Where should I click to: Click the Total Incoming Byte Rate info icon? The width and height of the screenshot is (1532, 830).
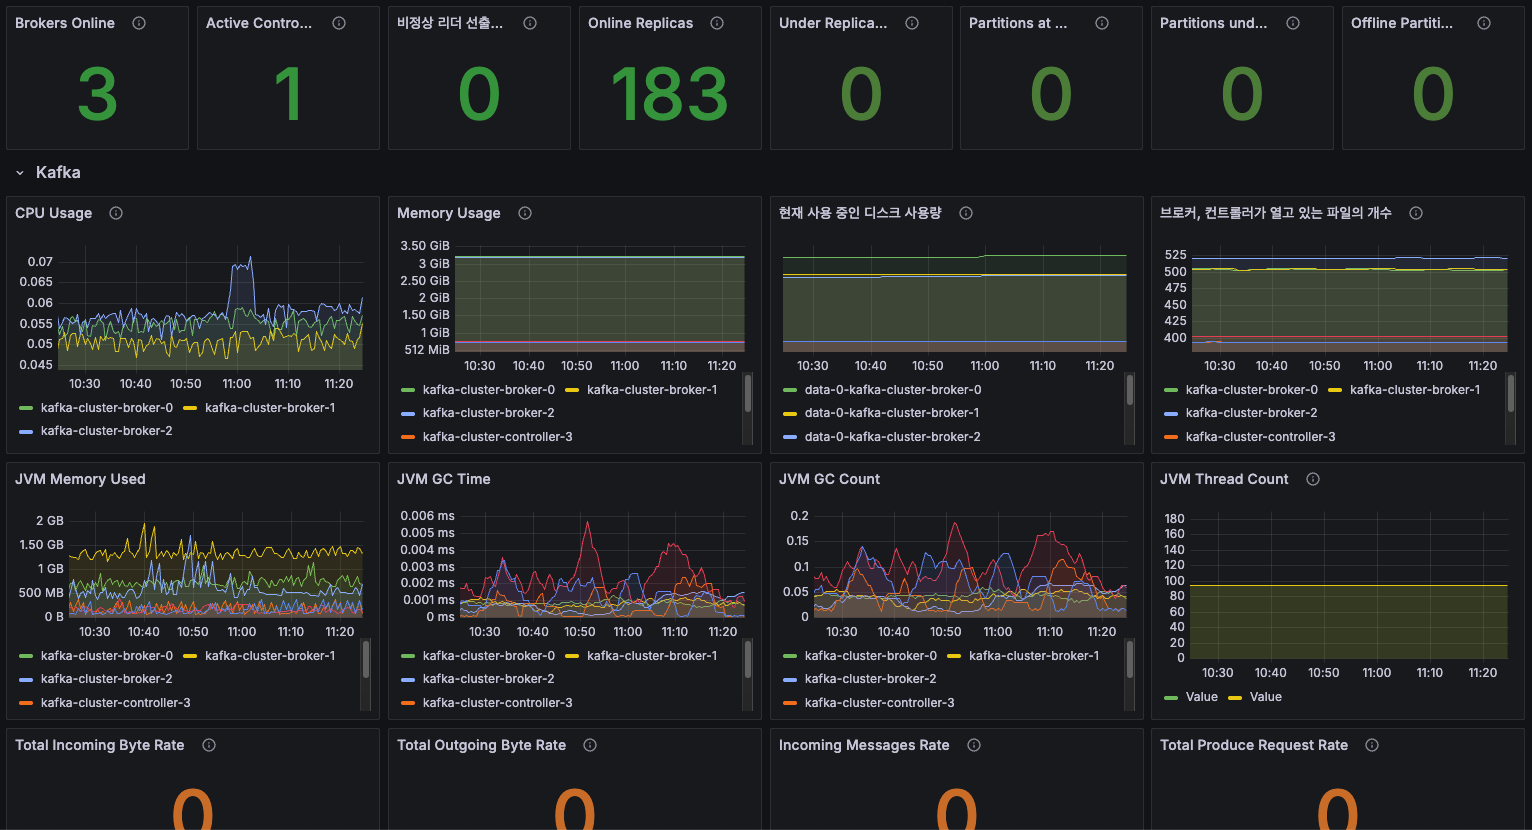point(209,745)
